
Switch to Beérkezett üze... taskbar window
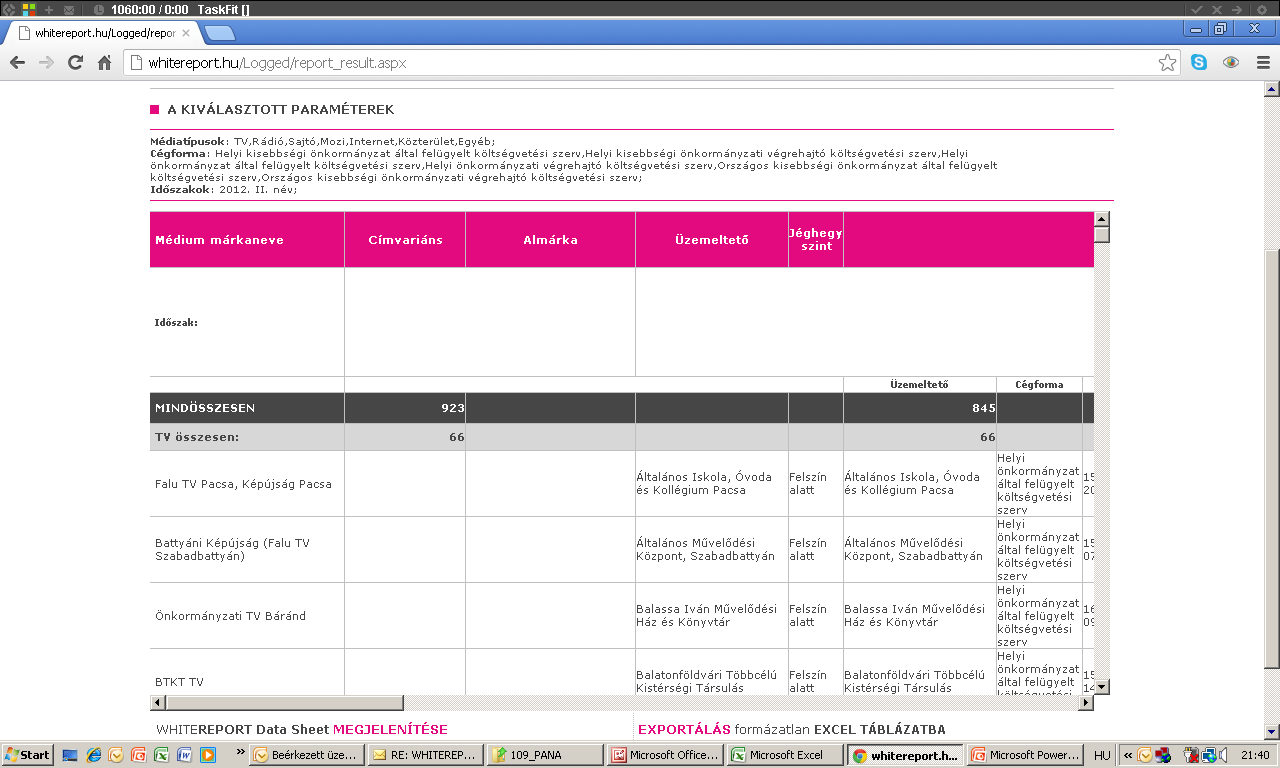(306, 755)
